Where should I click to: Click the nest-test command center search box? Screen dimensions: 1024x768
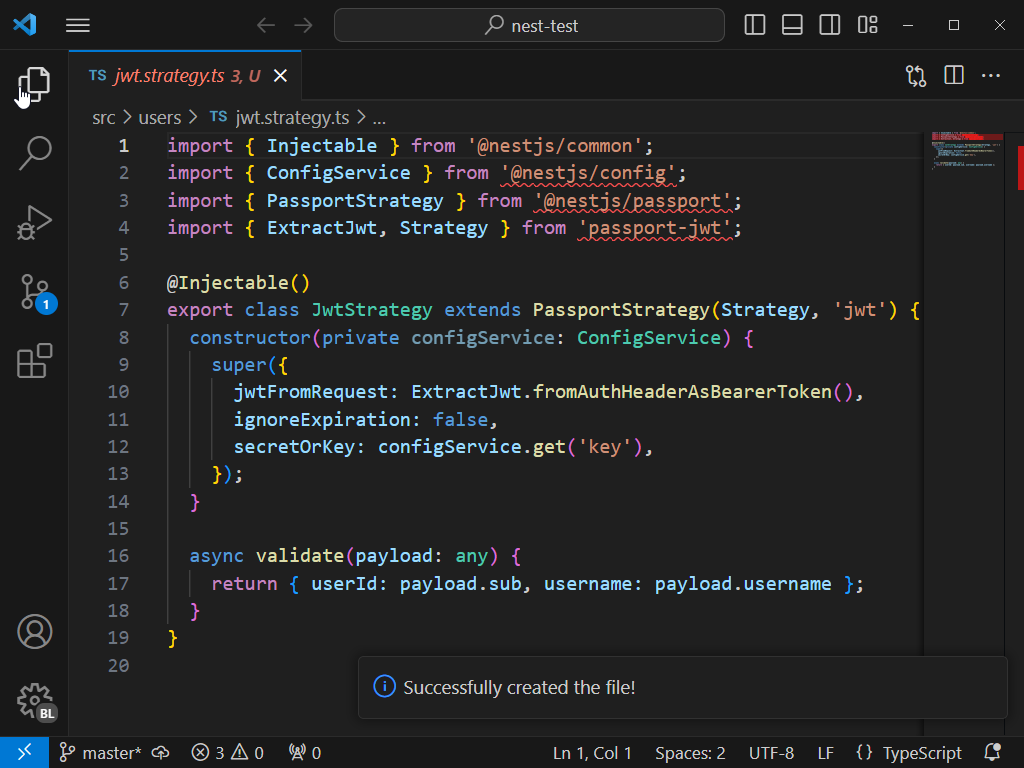[x=529, y=25]
